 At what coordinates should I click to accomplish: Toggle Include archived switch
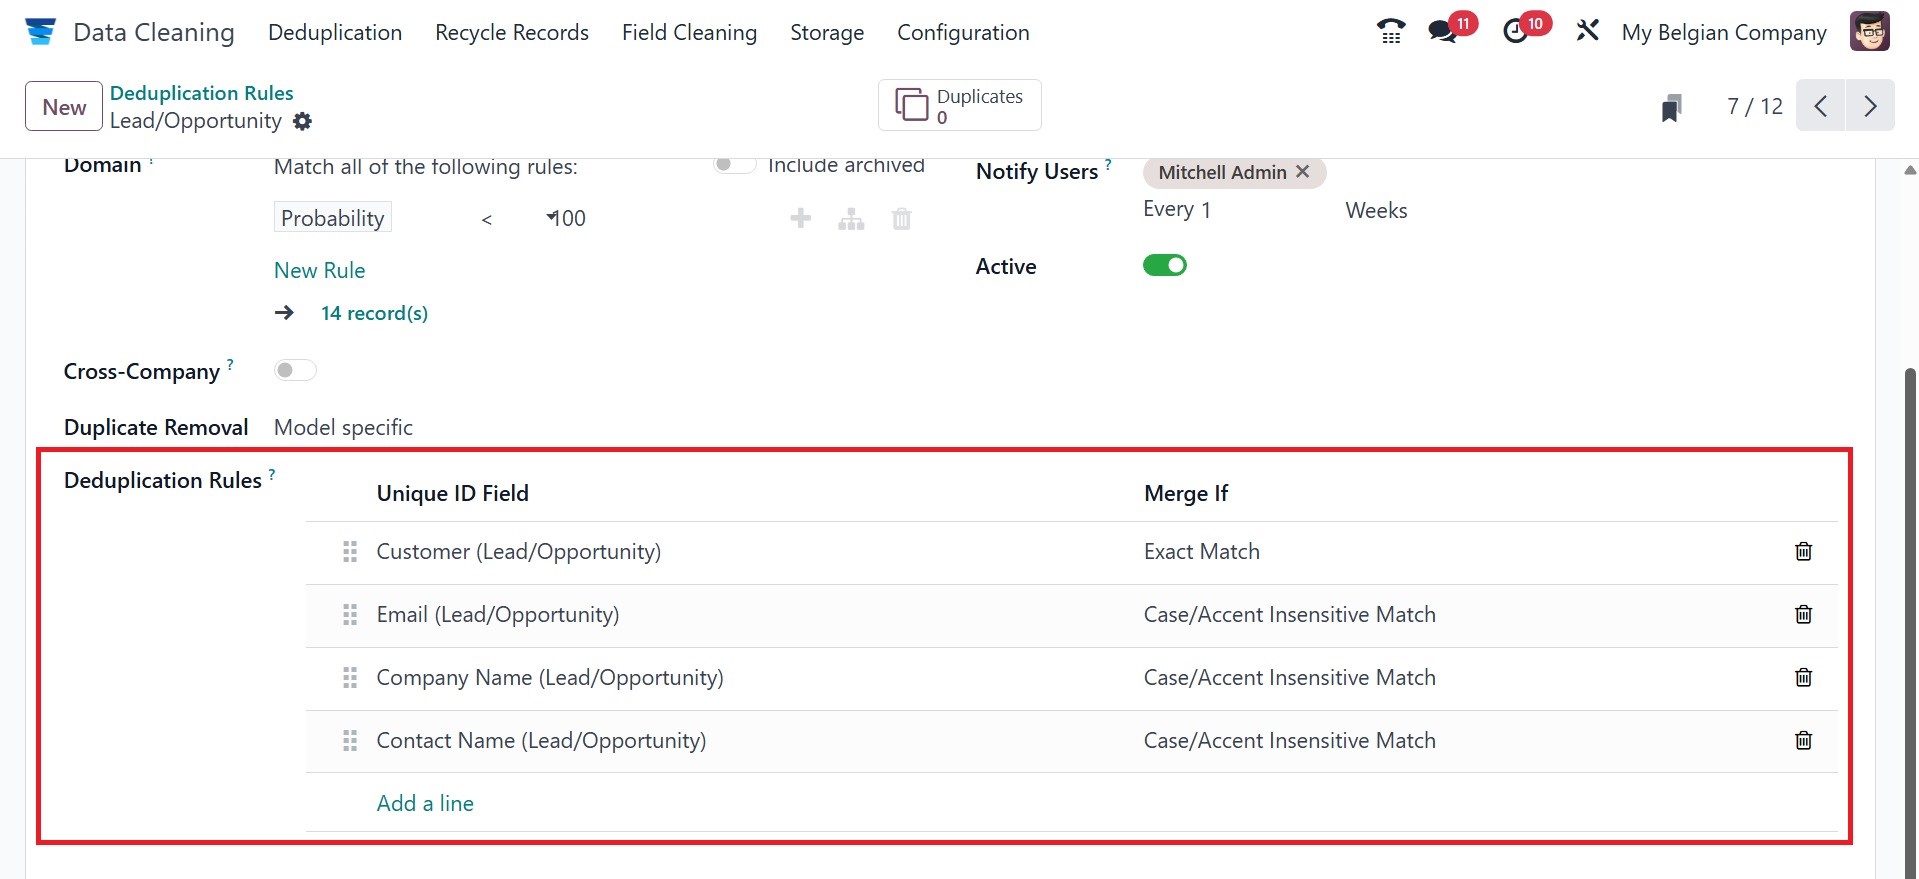pyautogui.click(x=734, y=165)
